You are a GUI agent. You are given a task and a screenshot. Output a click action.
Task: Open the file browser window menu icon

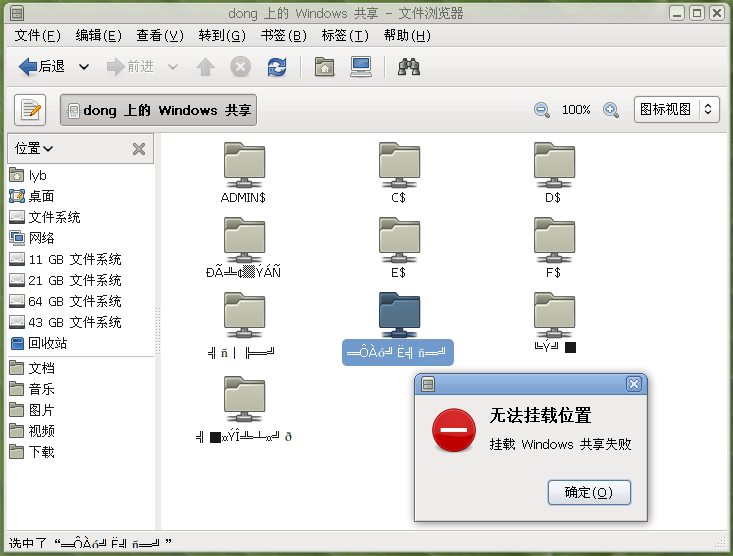pyautogui.click(x=17, y=13)
